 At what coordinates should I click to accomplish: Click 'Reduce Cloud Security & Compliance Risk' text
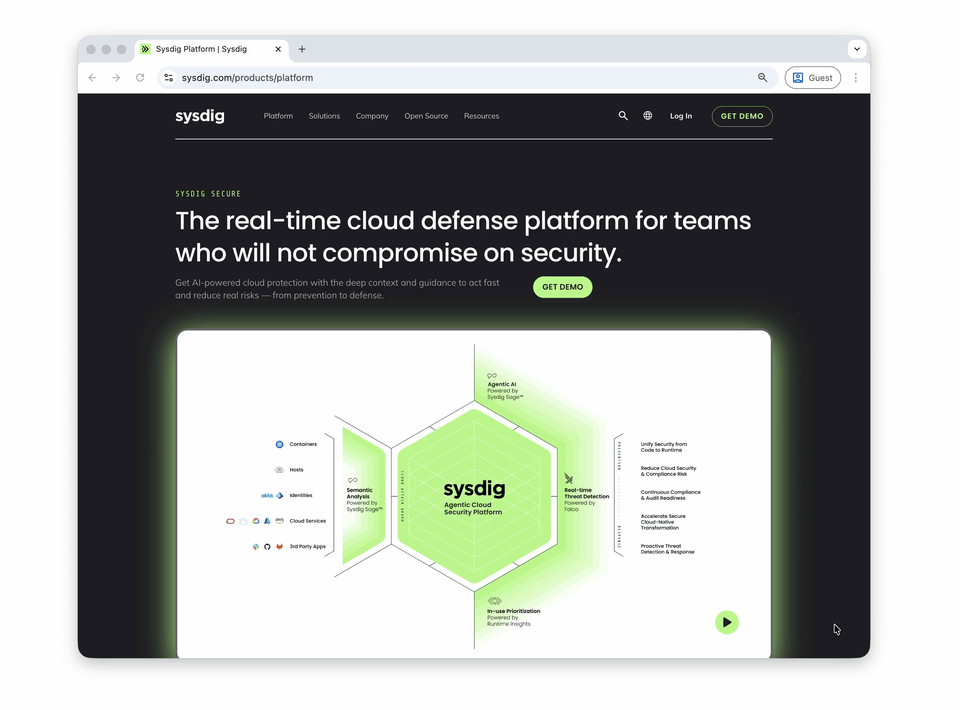pyautogui.click(x=668, y=471)
